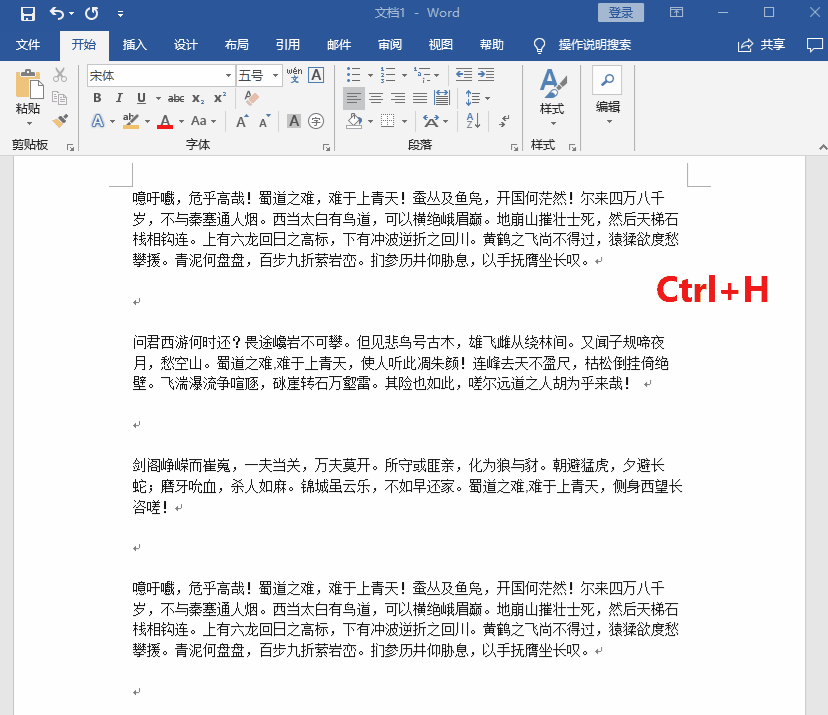828x715 pixels.
Task: Switch to the 插入 ribbon tab
Action: pyautogui.click(x=135, y=45)
